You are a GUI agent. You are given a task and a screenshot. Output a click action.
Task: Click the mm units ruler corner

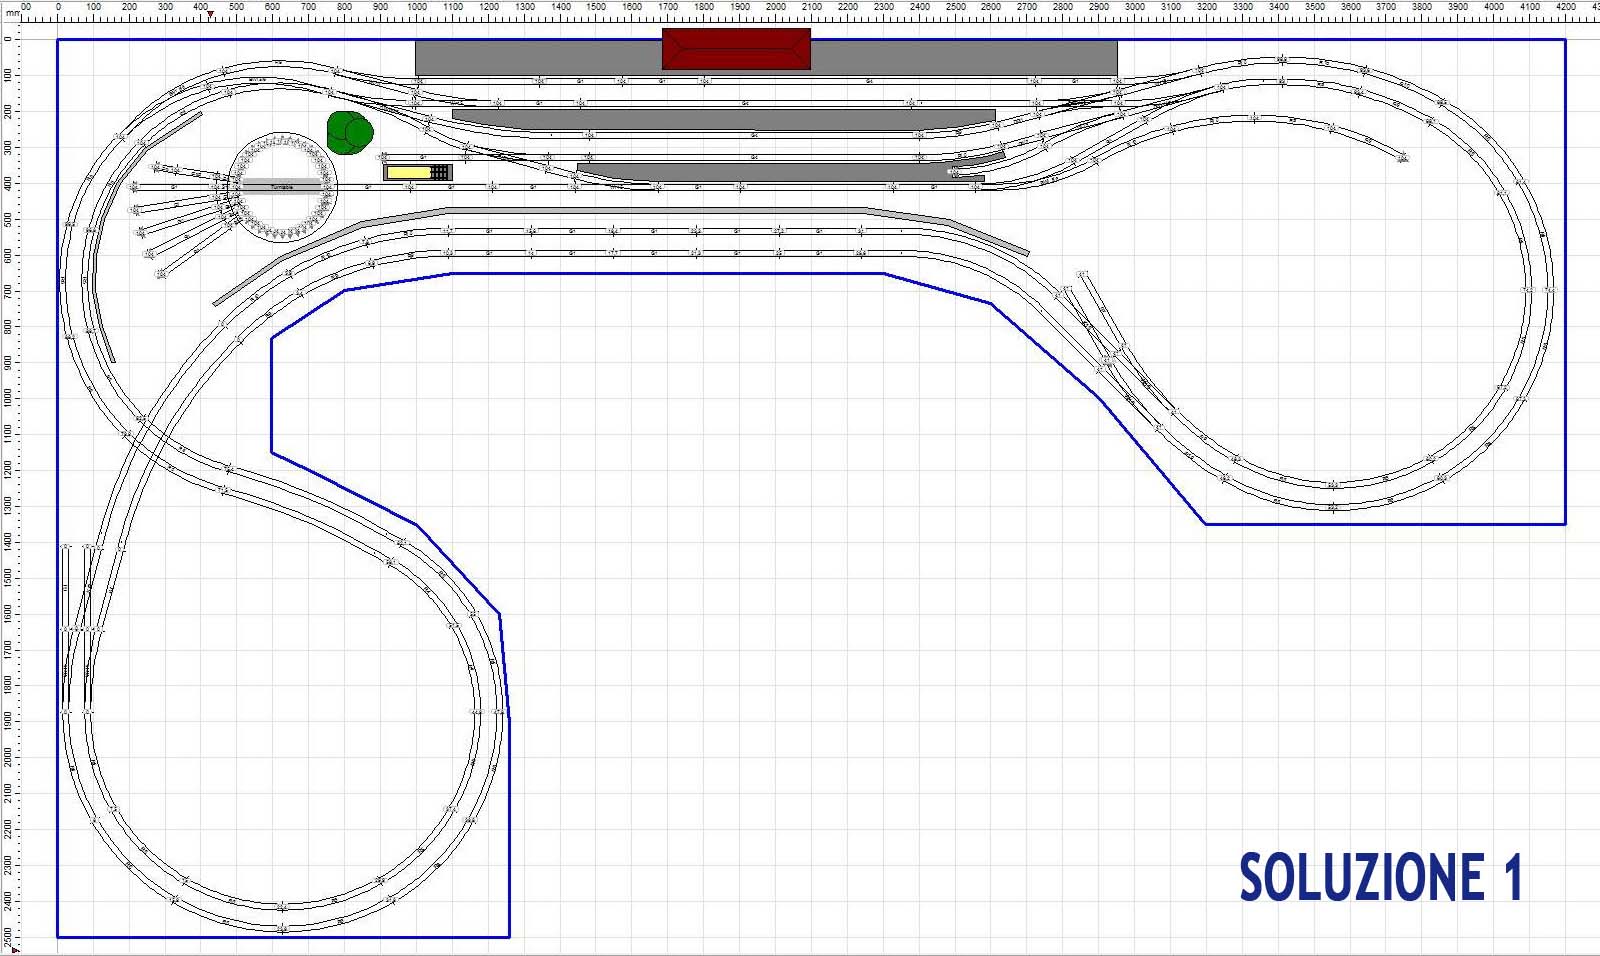tap(11, 14)
